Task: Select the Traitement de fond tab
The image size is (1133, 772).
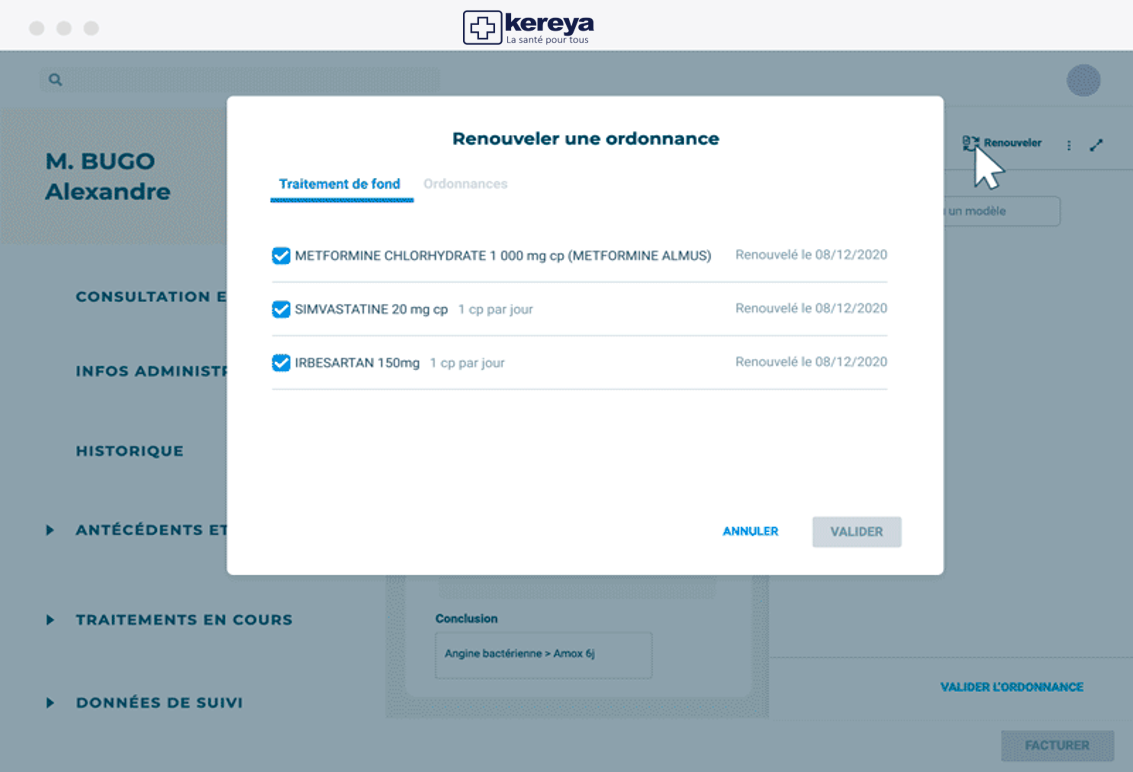Action: click(x=340, y=184)
